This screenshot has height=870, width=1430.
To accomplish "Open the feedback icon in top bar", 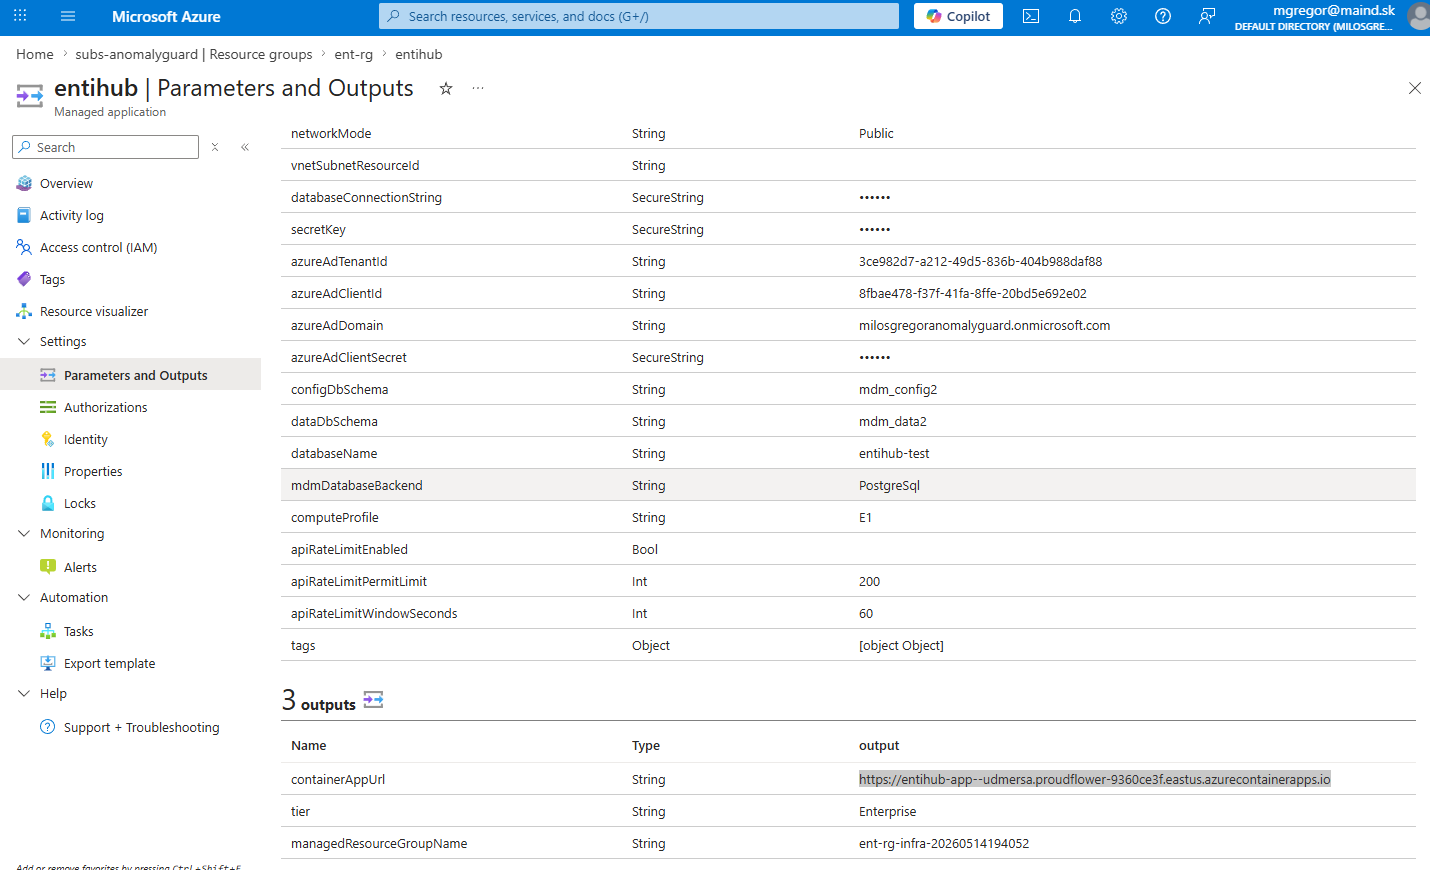I will pyautogui.click(x=1207, y=16).
